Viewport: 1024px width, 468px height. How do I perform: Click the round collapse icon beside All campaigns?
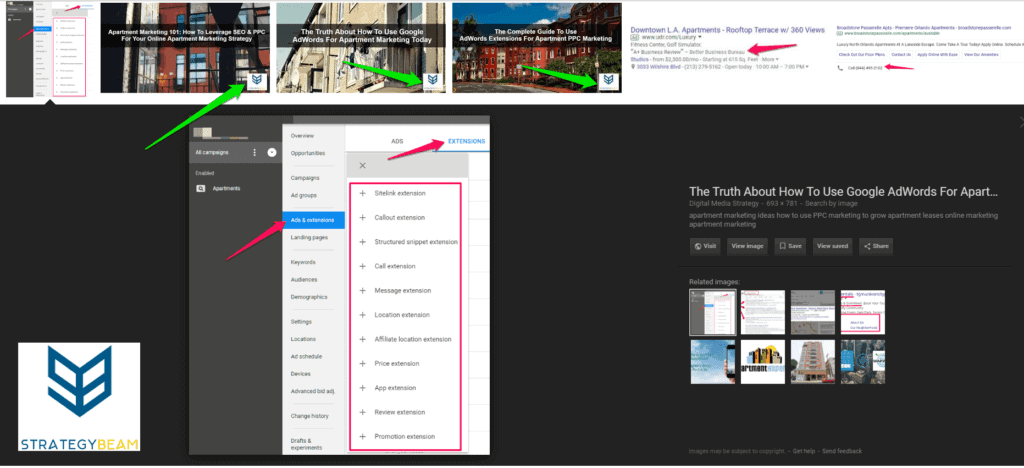tap(272, 152)
